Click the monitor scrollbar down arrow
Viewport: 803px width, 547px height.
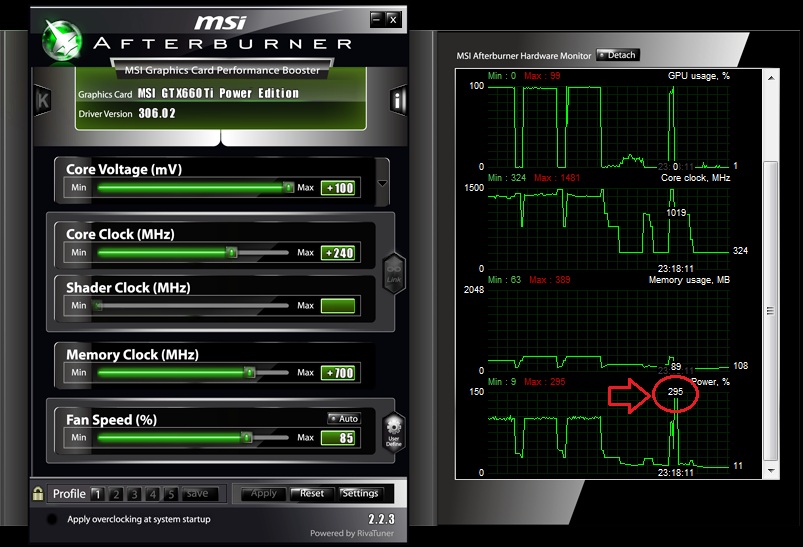pos(771,470)
